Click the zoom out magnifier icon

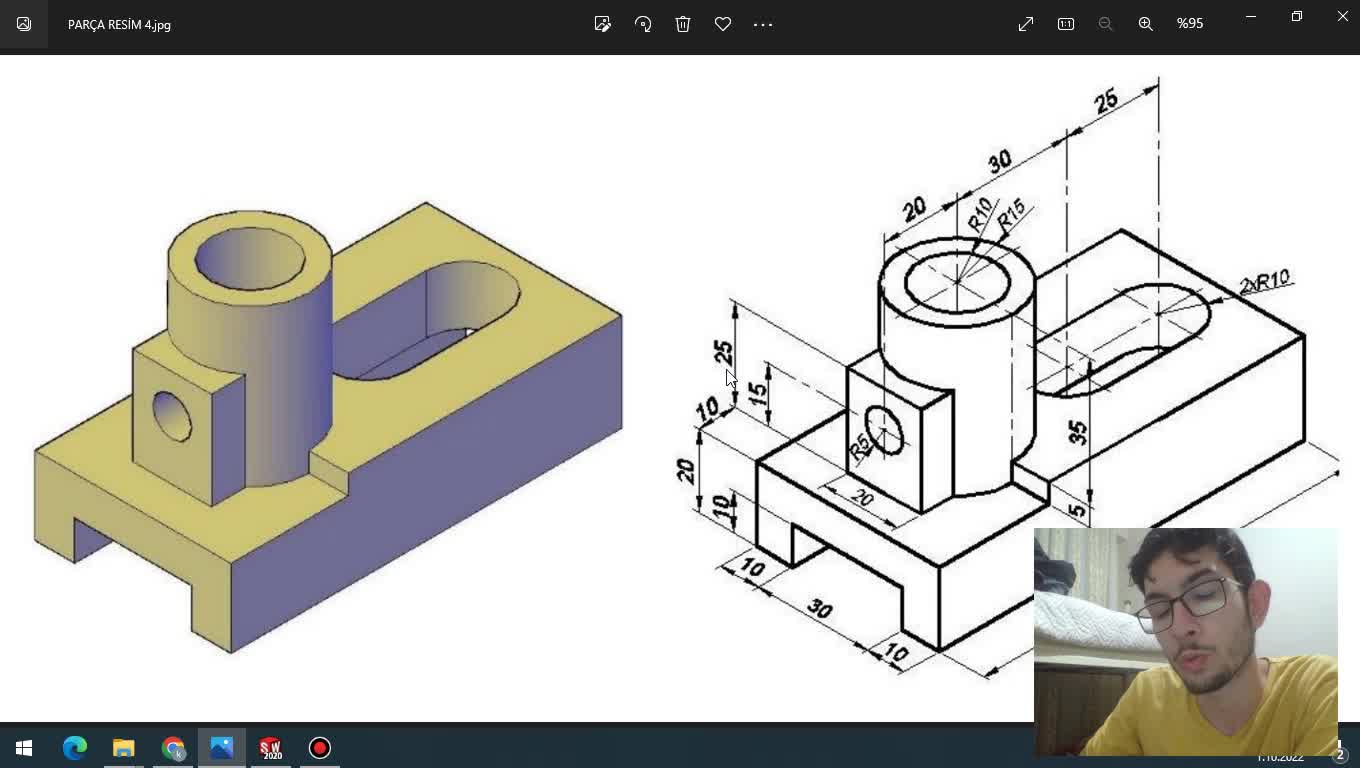tap(1106, 24)
